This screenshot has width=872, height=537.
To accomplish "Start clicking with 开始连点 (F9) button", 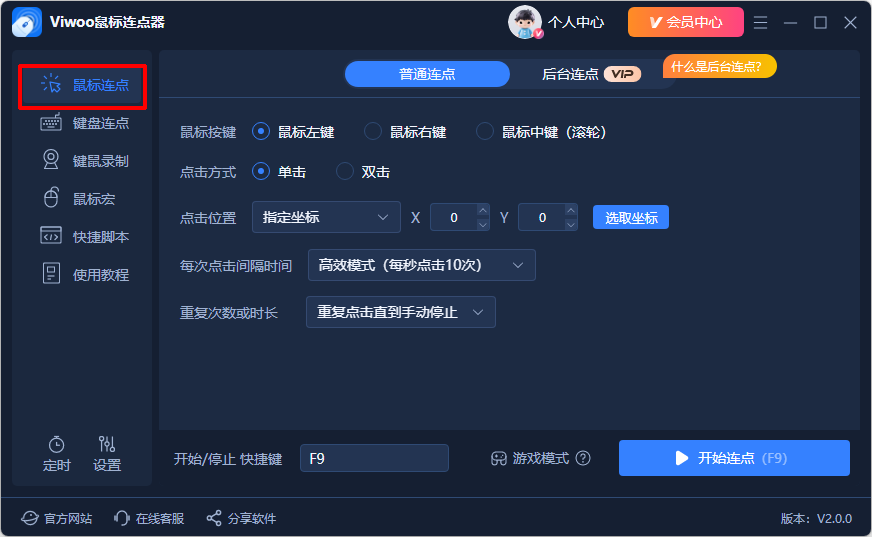I will (x=734, y=458).
